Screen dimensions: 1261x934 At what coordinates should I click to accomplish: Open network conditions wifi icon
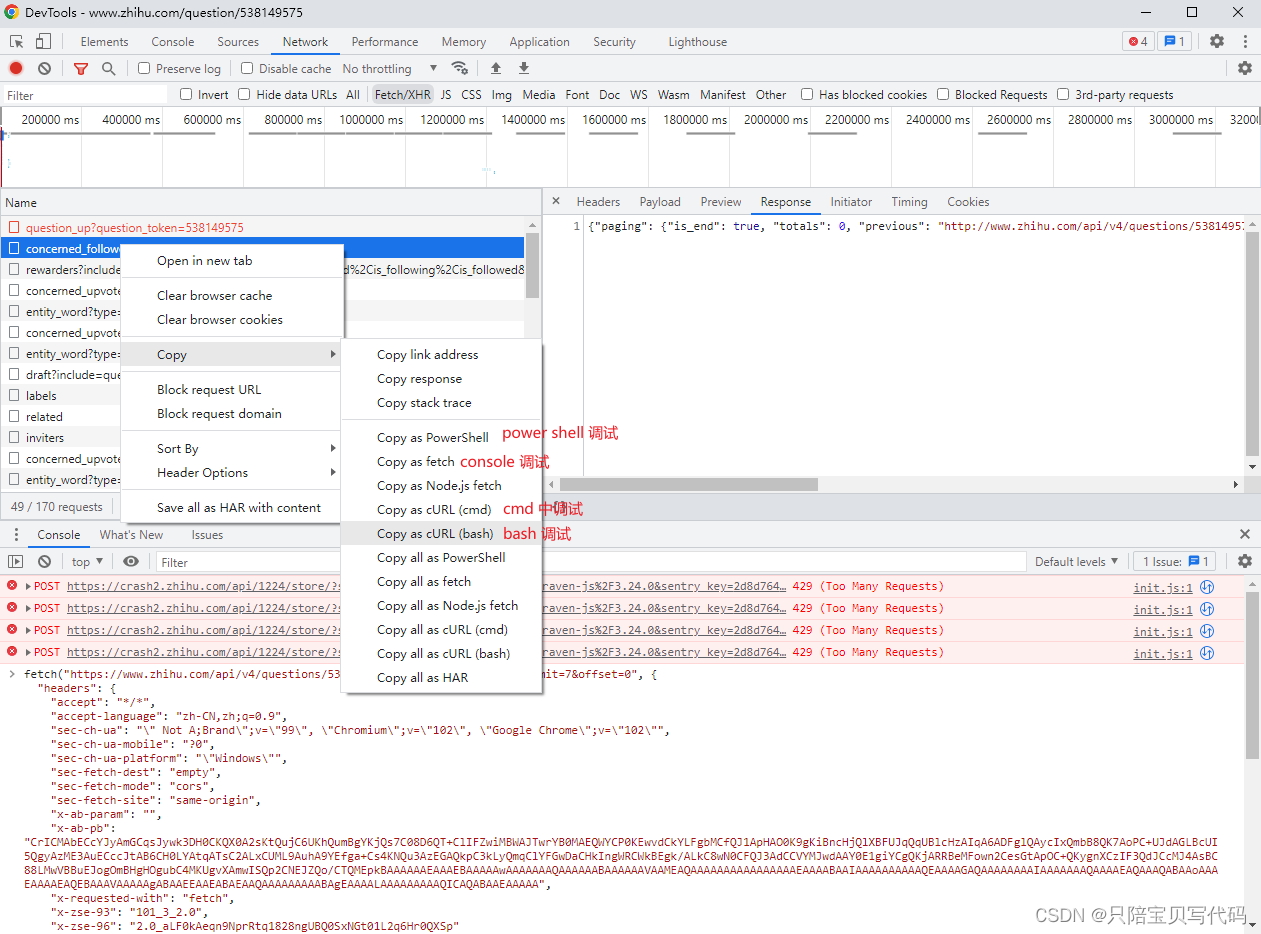tap(460, 68)
